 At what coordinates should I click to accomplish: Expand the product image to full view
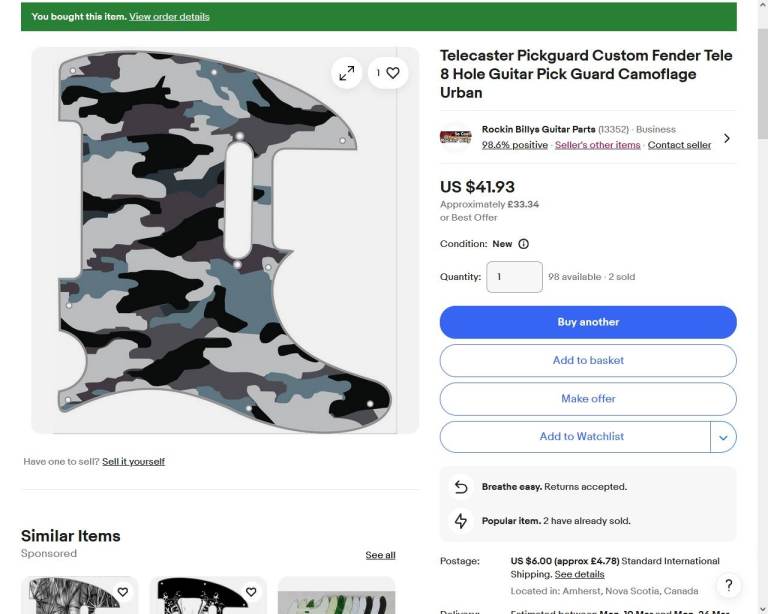tap(346, 73)
